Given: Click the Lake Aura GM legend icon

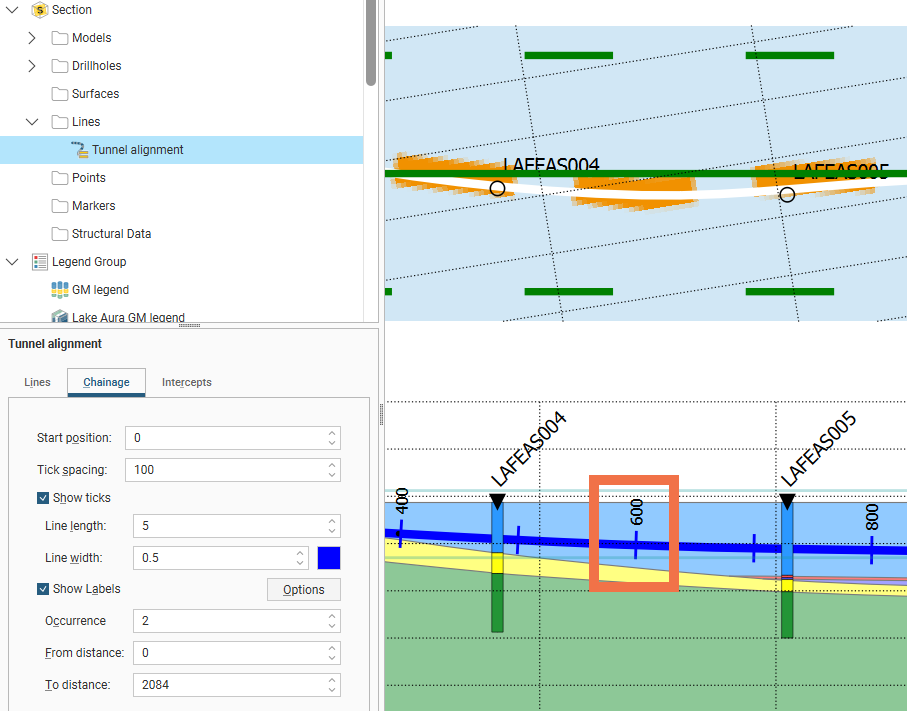Looking at the screenshot, I should coord(60,317).
